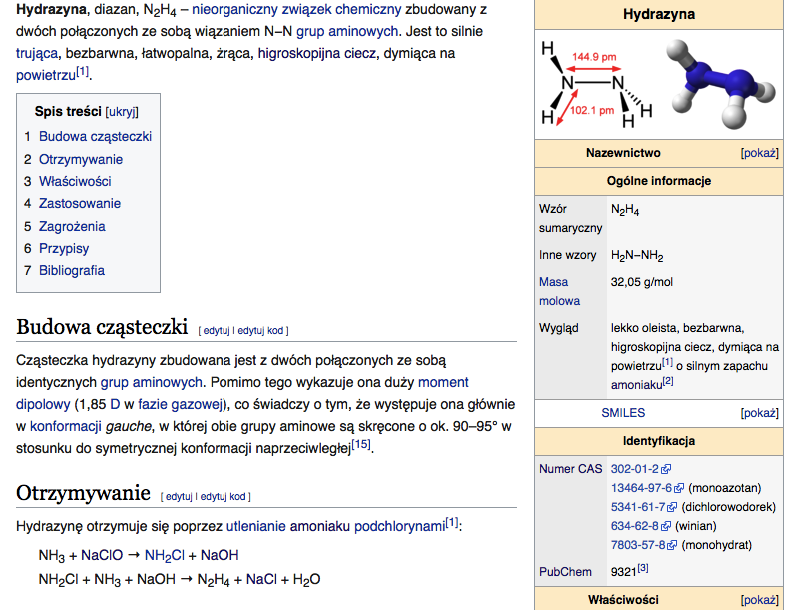Open external link icon beside CAS 634-62-8
Viewport: 788px width, 610px height.
tap(666, 526)
